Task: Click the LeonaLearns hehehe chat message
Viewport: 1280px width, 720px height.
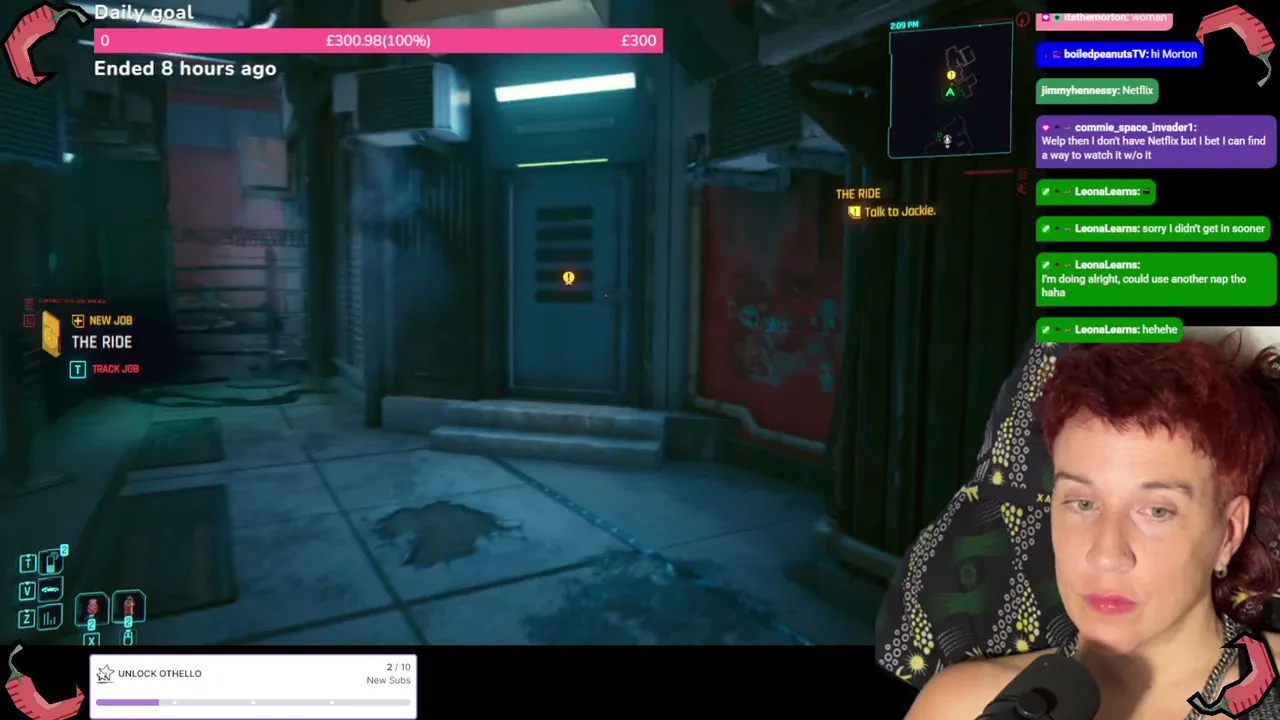Action: (x=1109, y=330)
